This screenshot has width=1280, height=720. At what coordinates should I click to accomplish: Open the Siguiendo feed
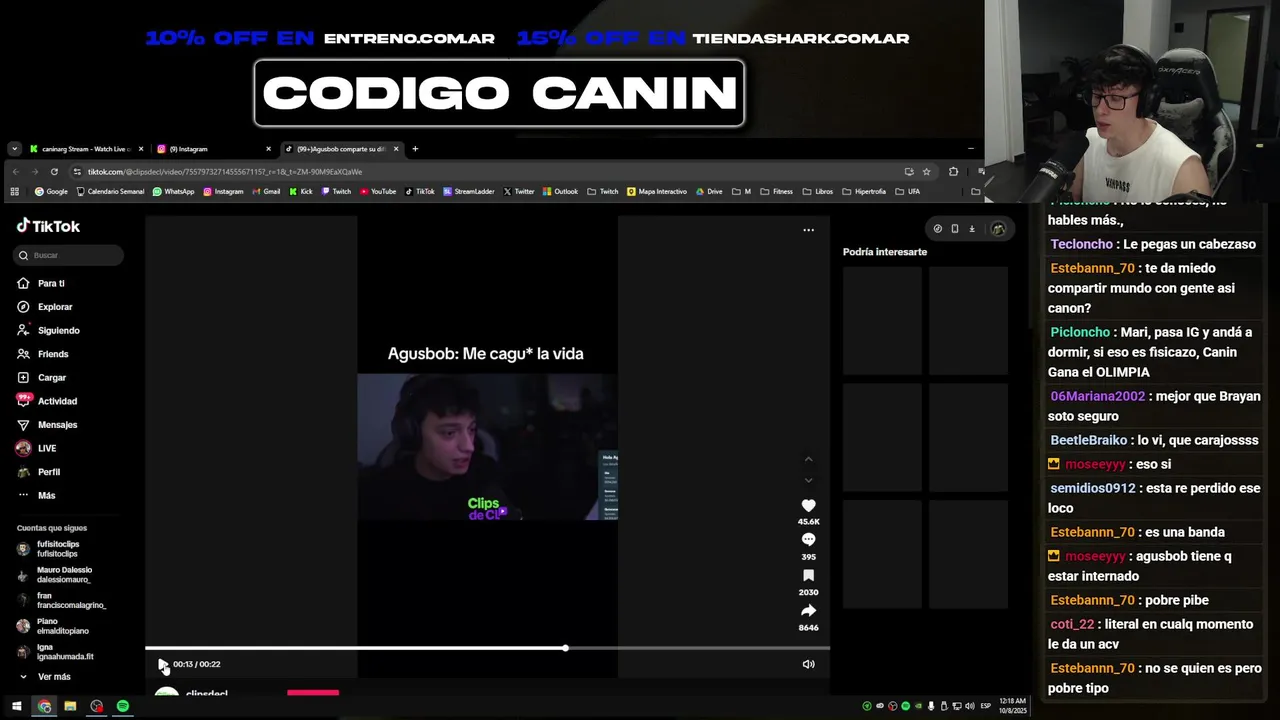48,330
